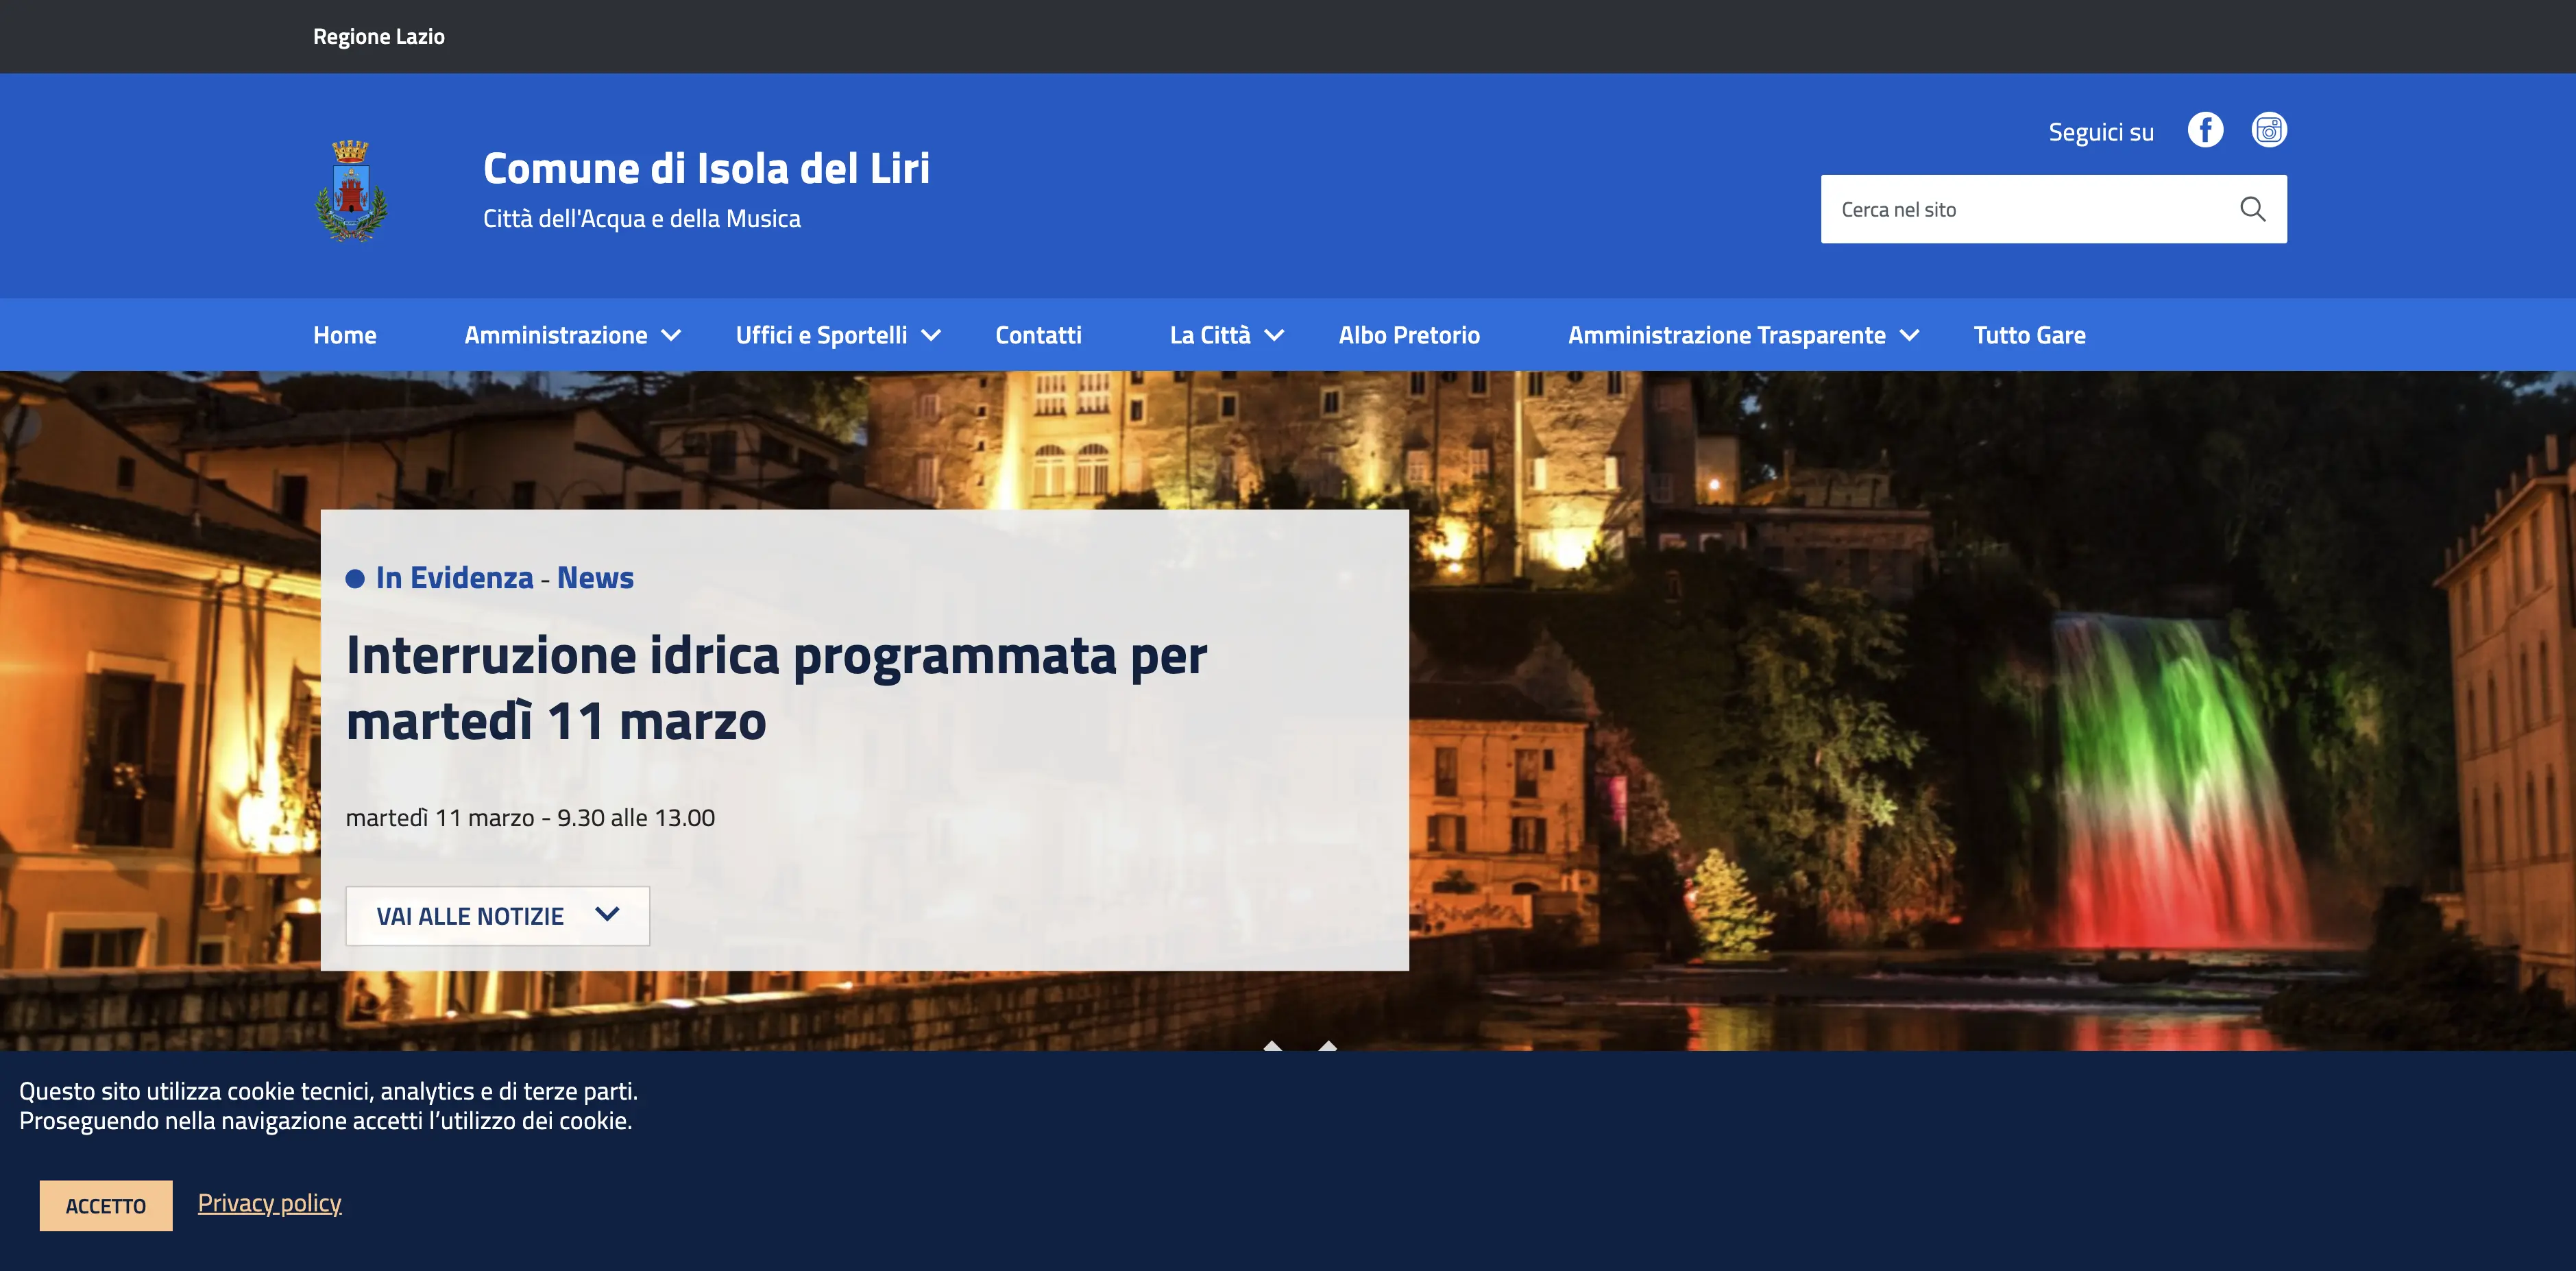This screenshot has height=1271, width=2576.
Task: Open the Instagram profile icon
Action: pyautogui.click(x=2269, y=130)
